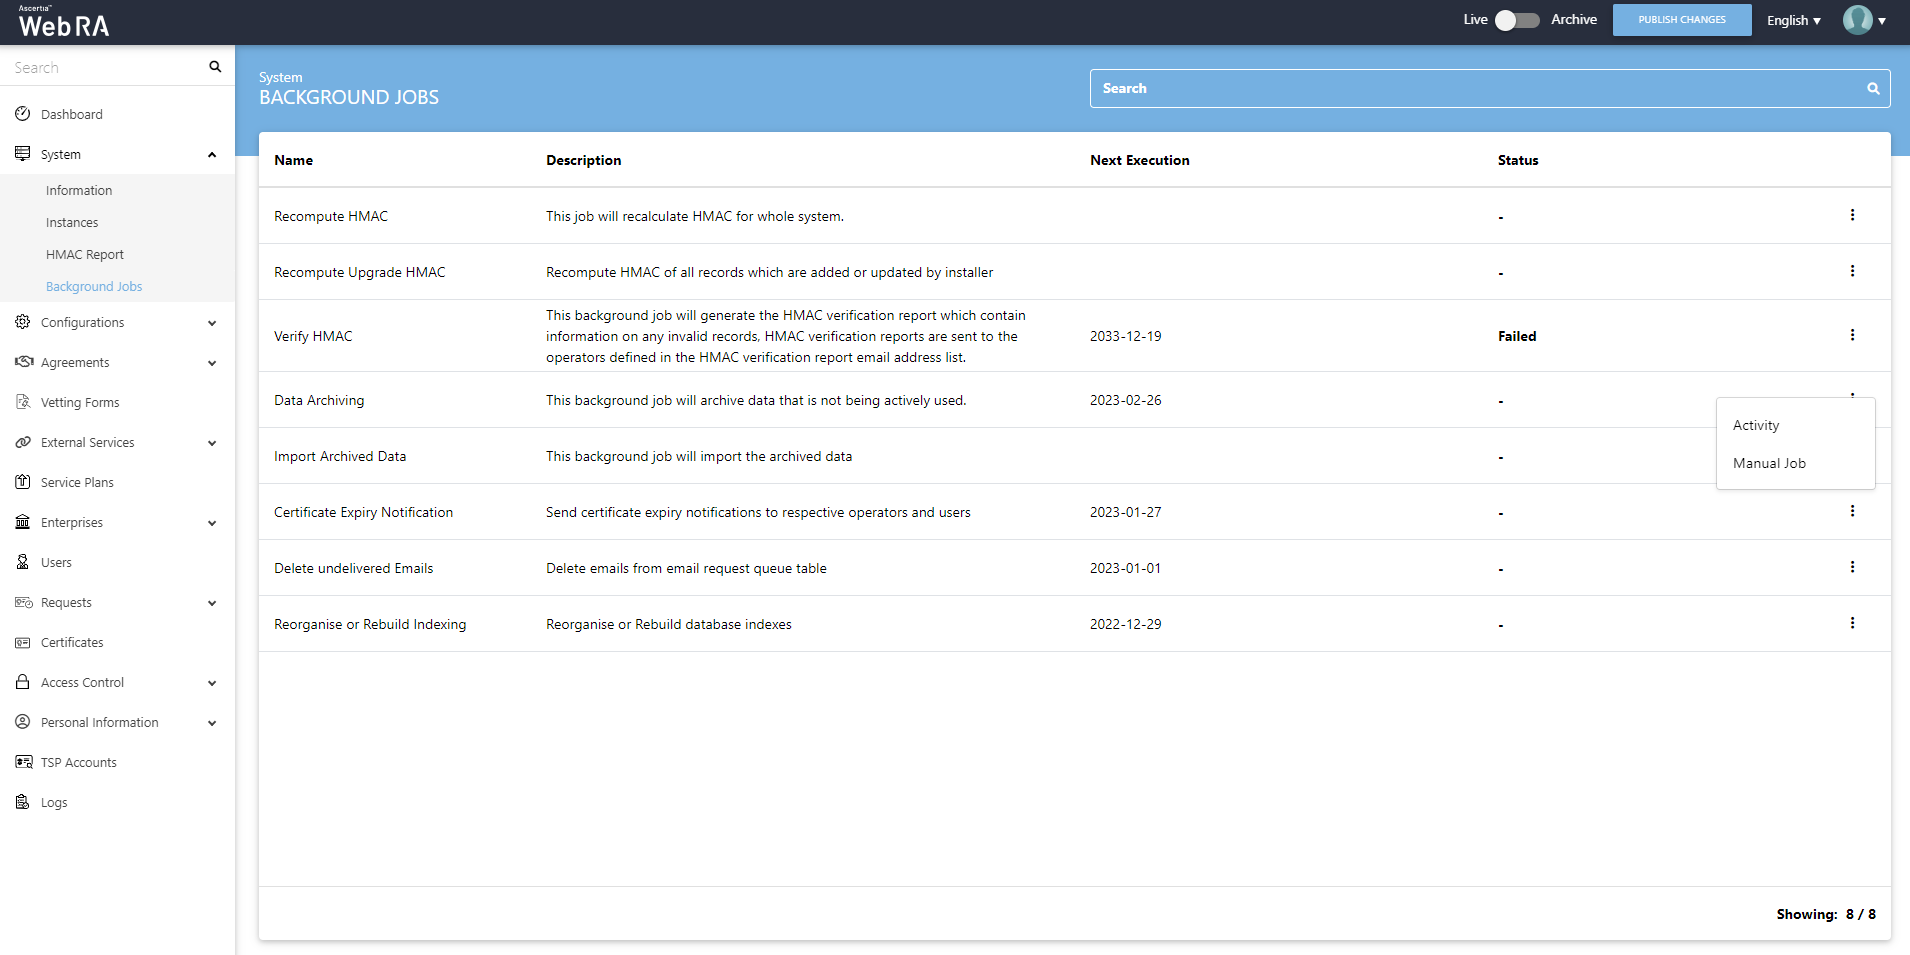1910x955 pixels.
Task: Click the Logs icon in sidebar
Action: pyautogui.click(x=22, y=802)
